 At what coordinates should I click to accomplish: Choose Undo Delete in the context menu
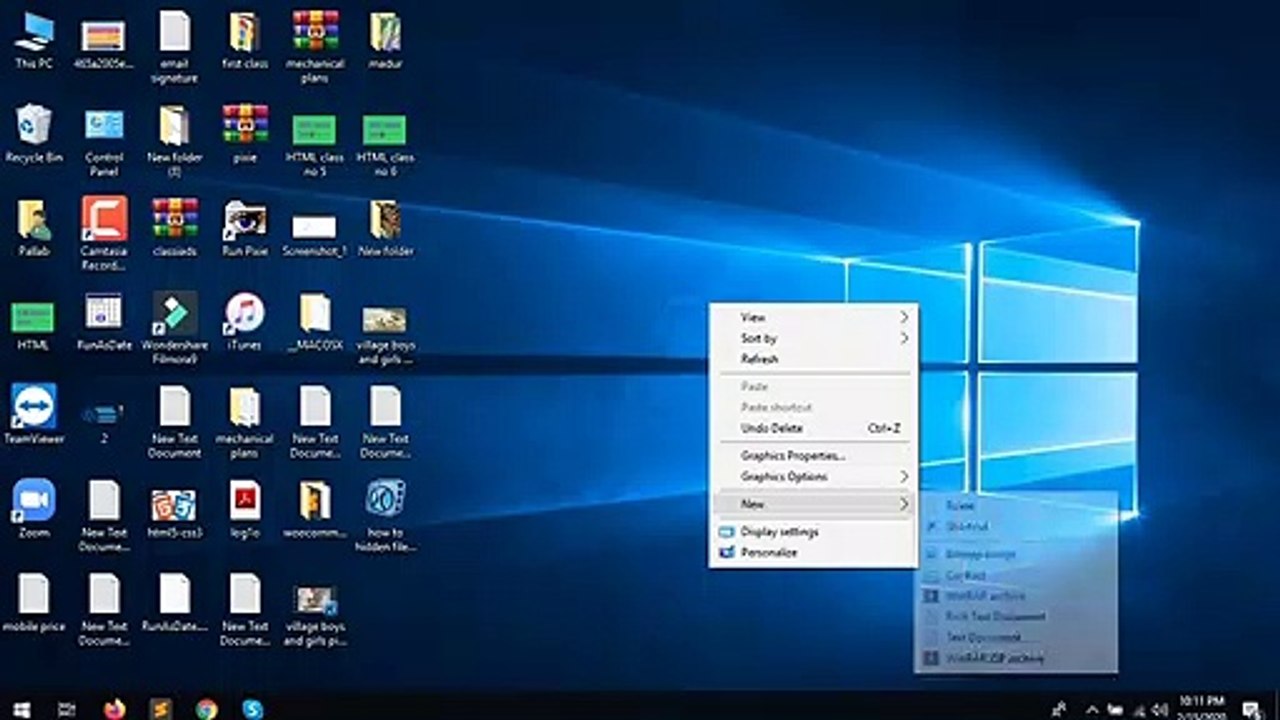coord(813,428)
